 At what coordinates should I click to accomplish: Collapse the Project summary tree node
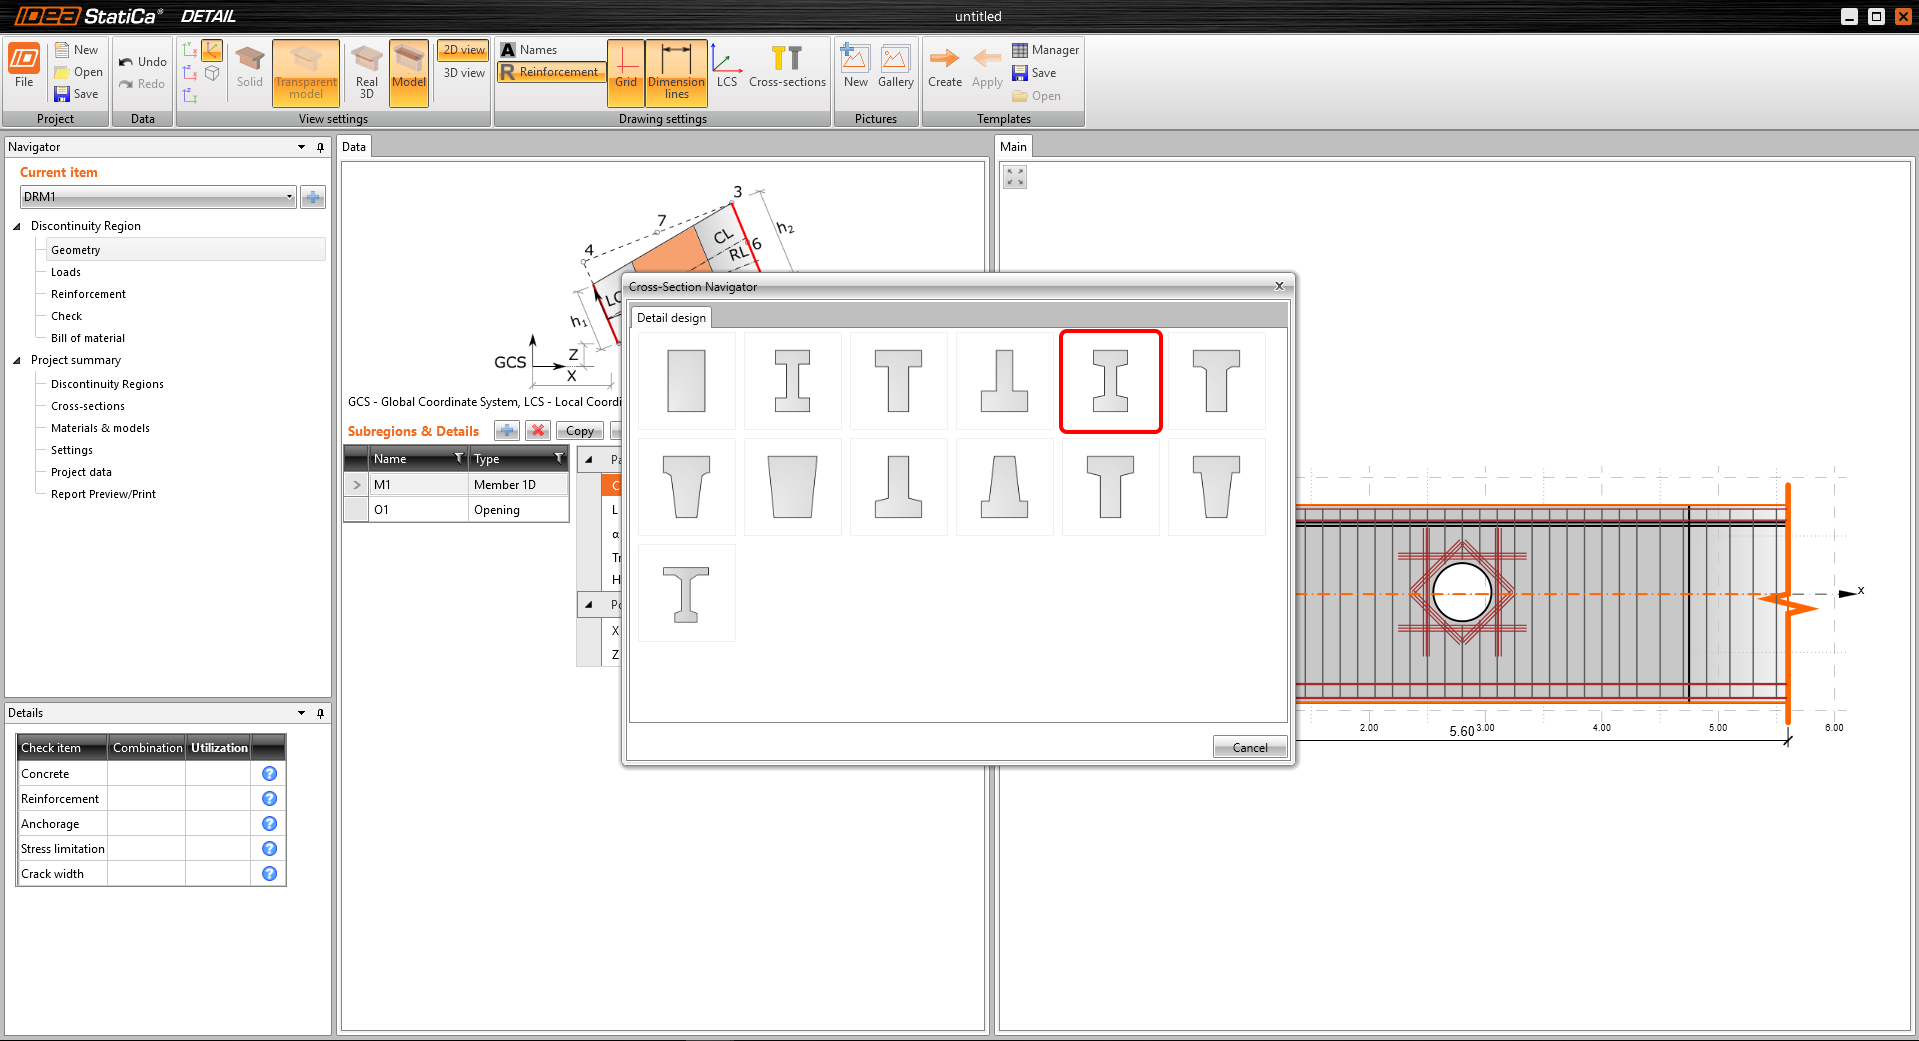click(x=17, y=360)
